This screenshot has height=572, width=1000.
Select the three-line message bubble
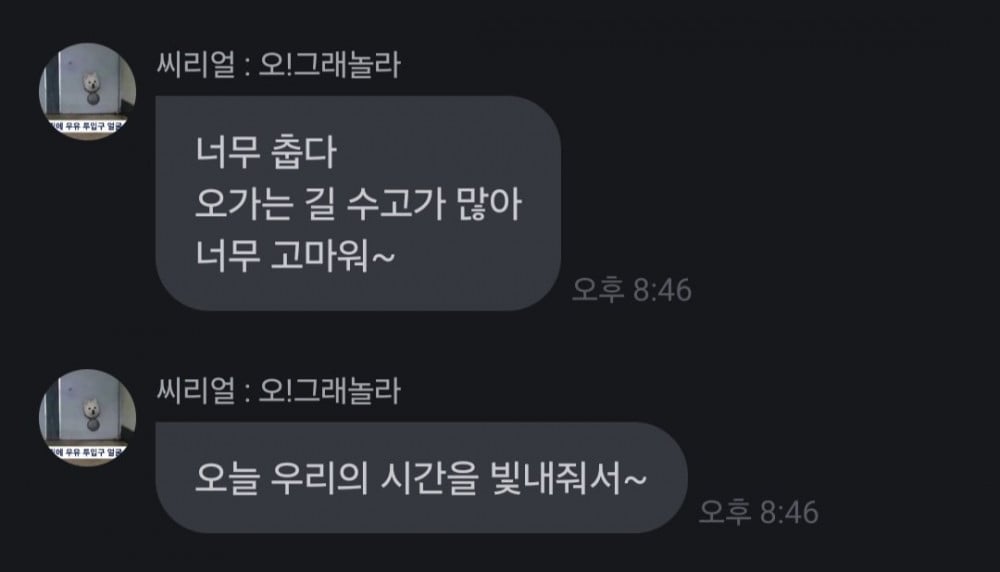(358, 203)
